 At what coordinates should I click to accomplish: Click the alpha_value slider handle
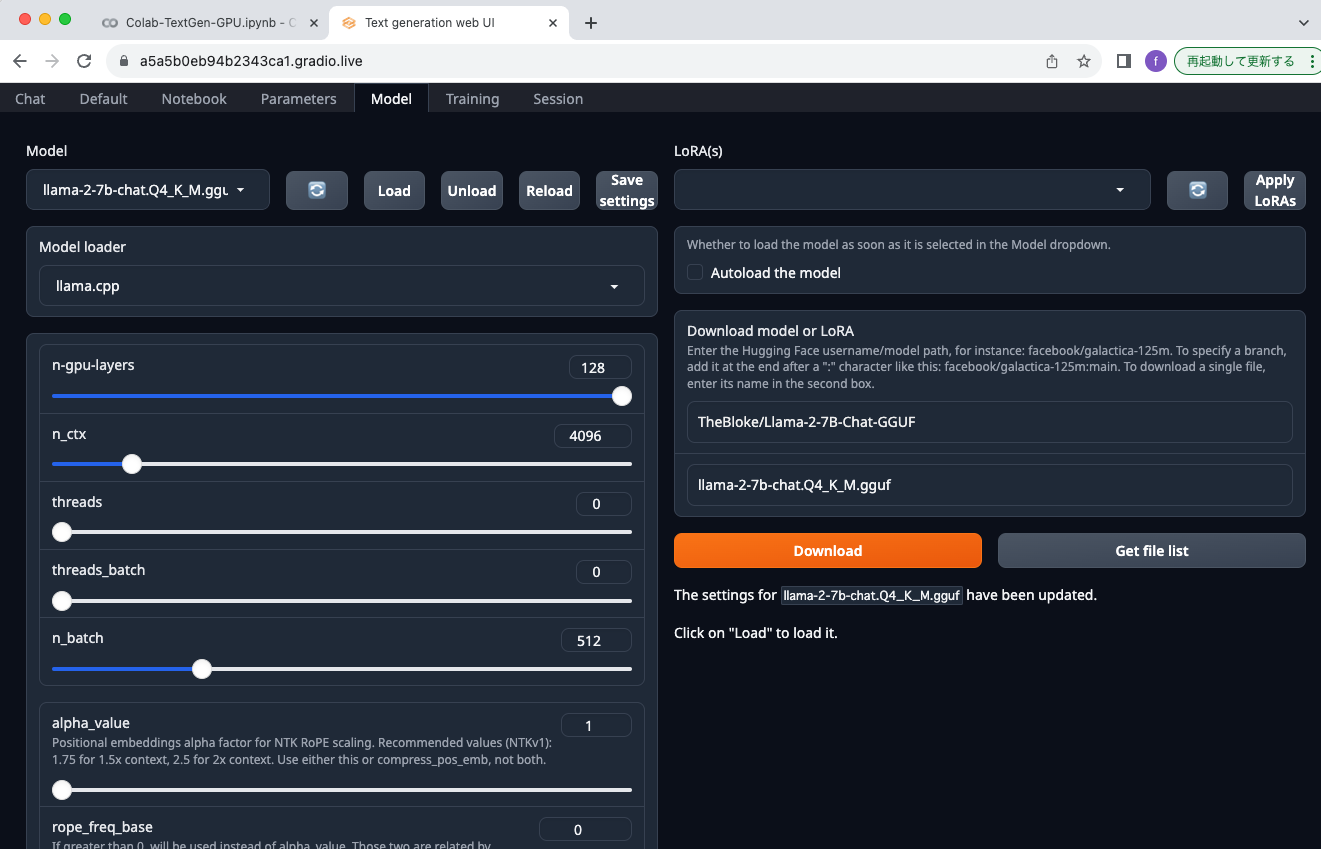pos(62,790)
